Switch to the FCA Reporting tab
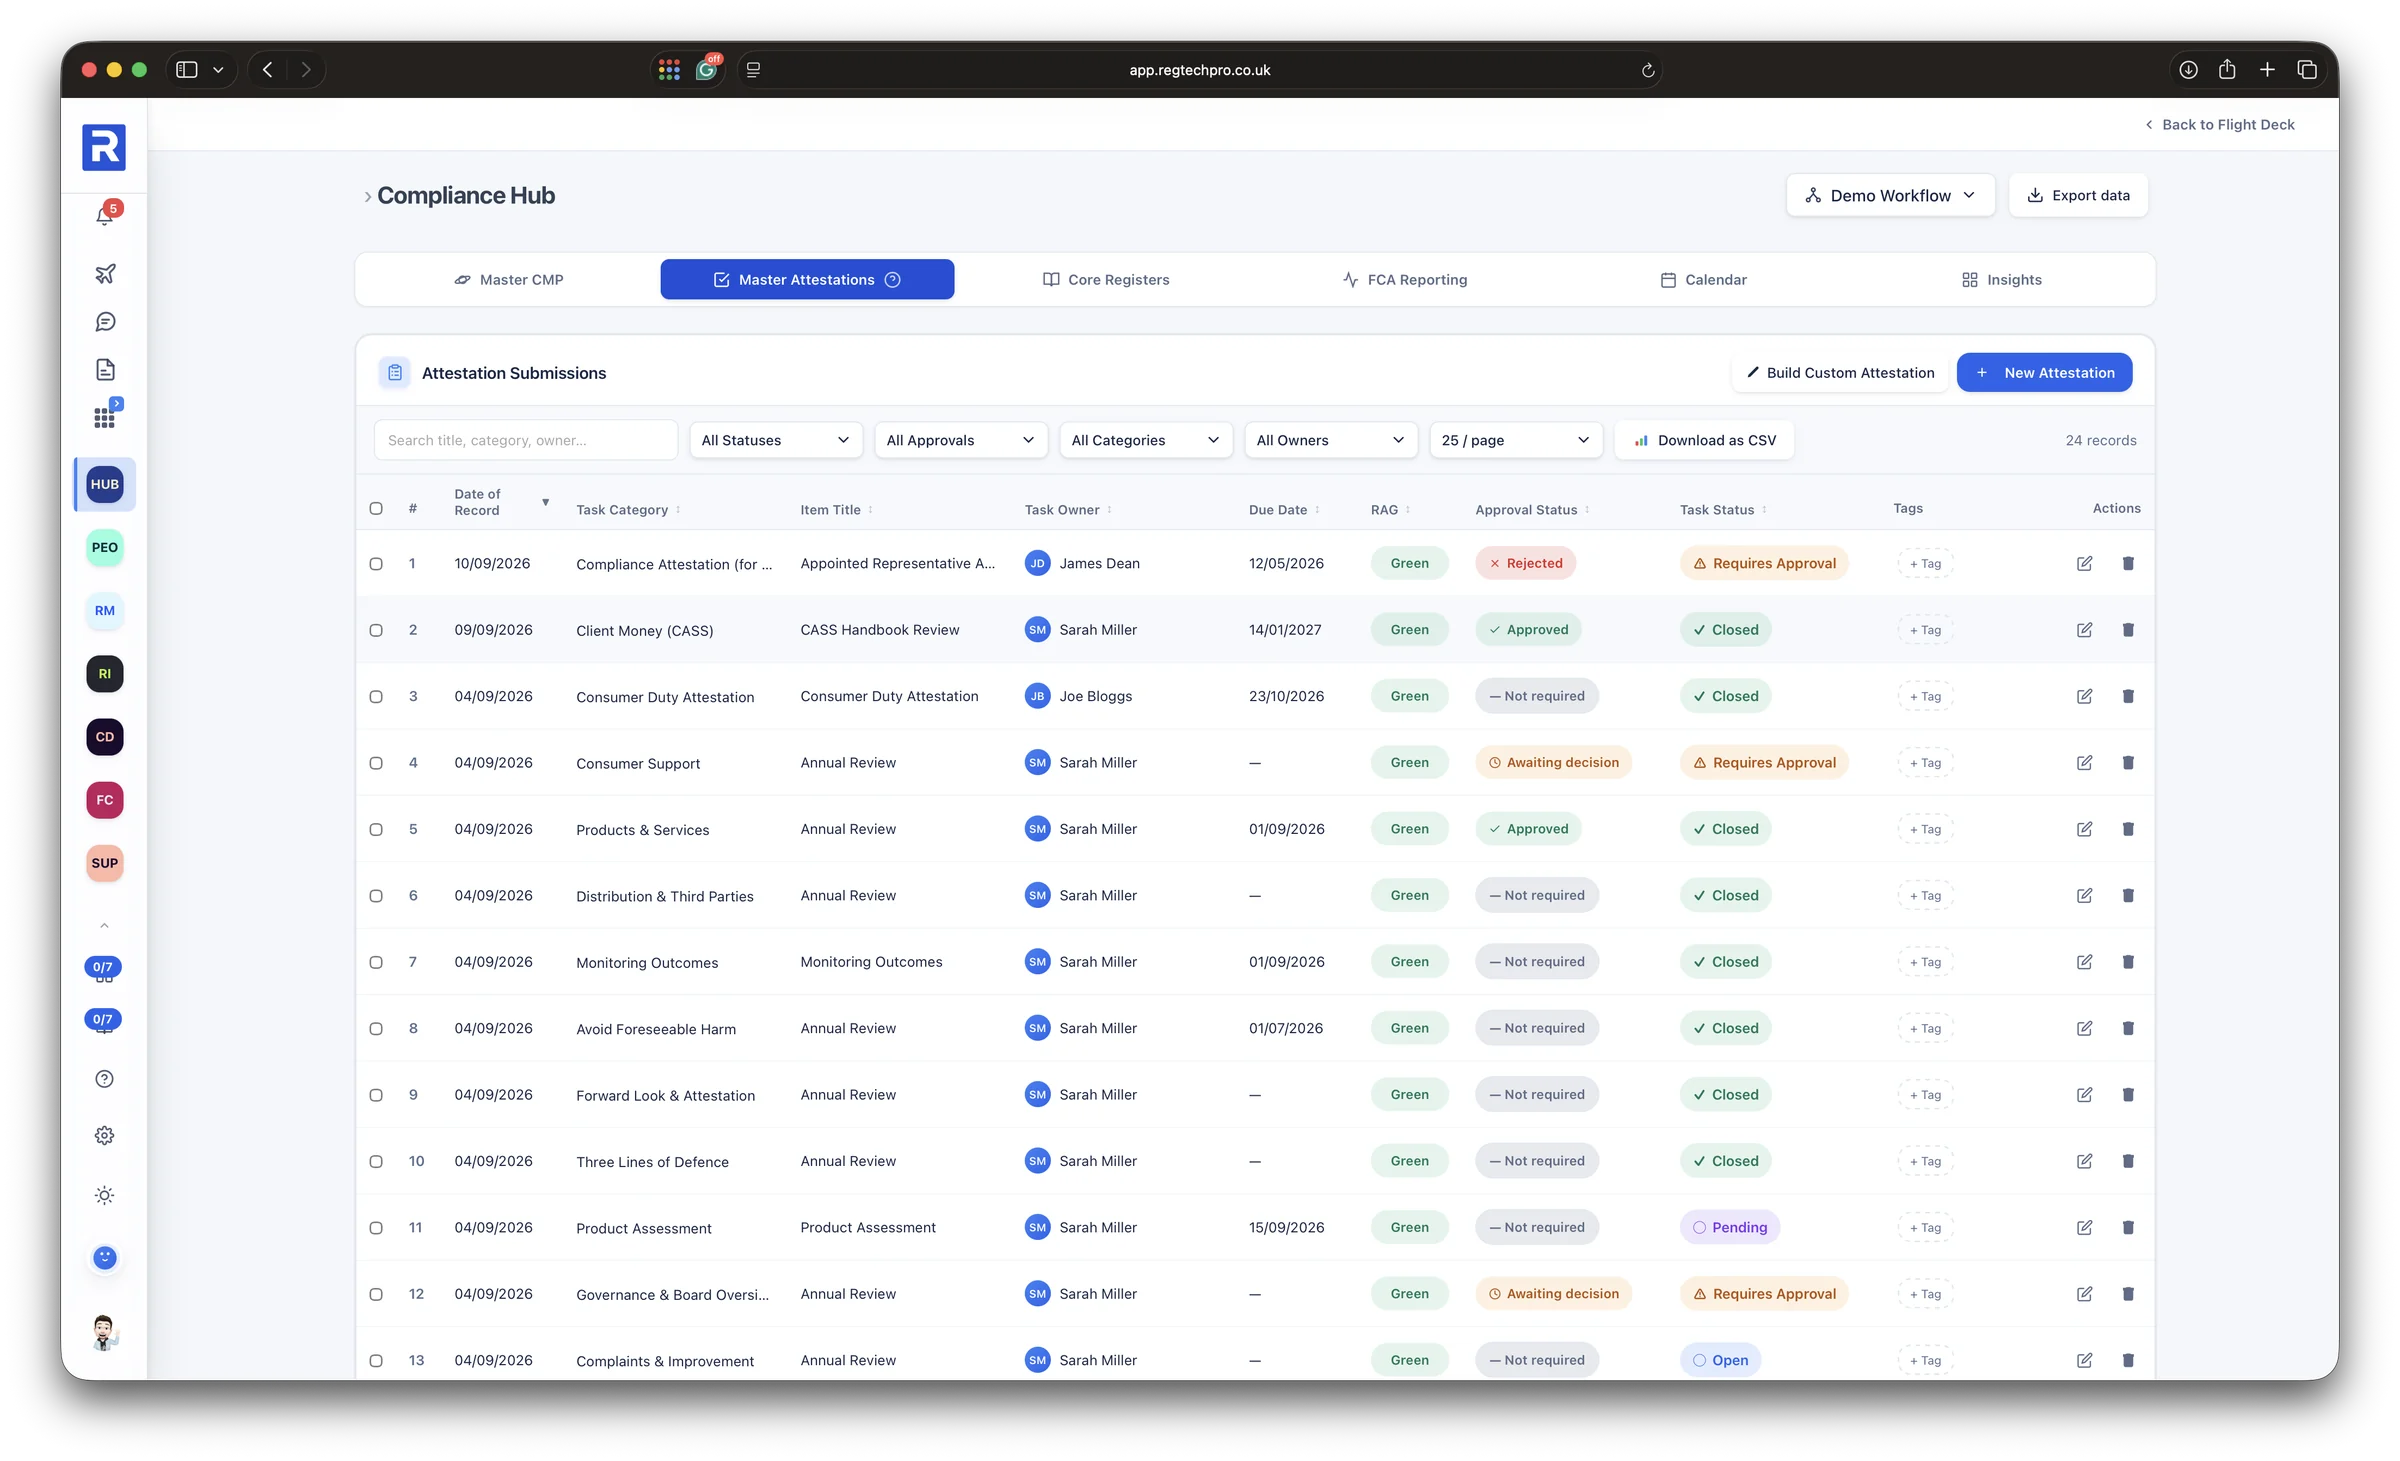The width and height of the screenshot is (2400, 1461). 1405,280
